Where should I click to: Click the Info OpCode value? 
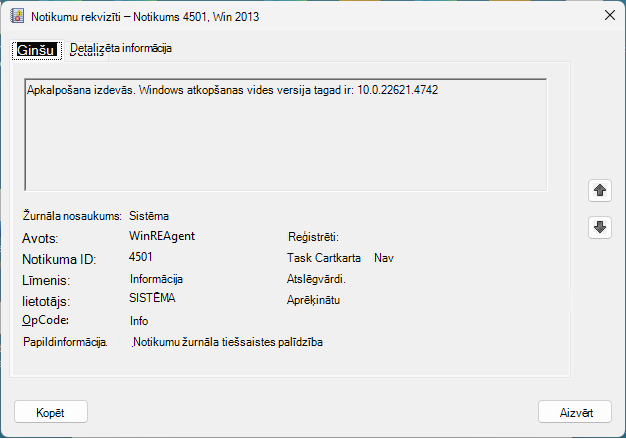(x=139, y=321)
